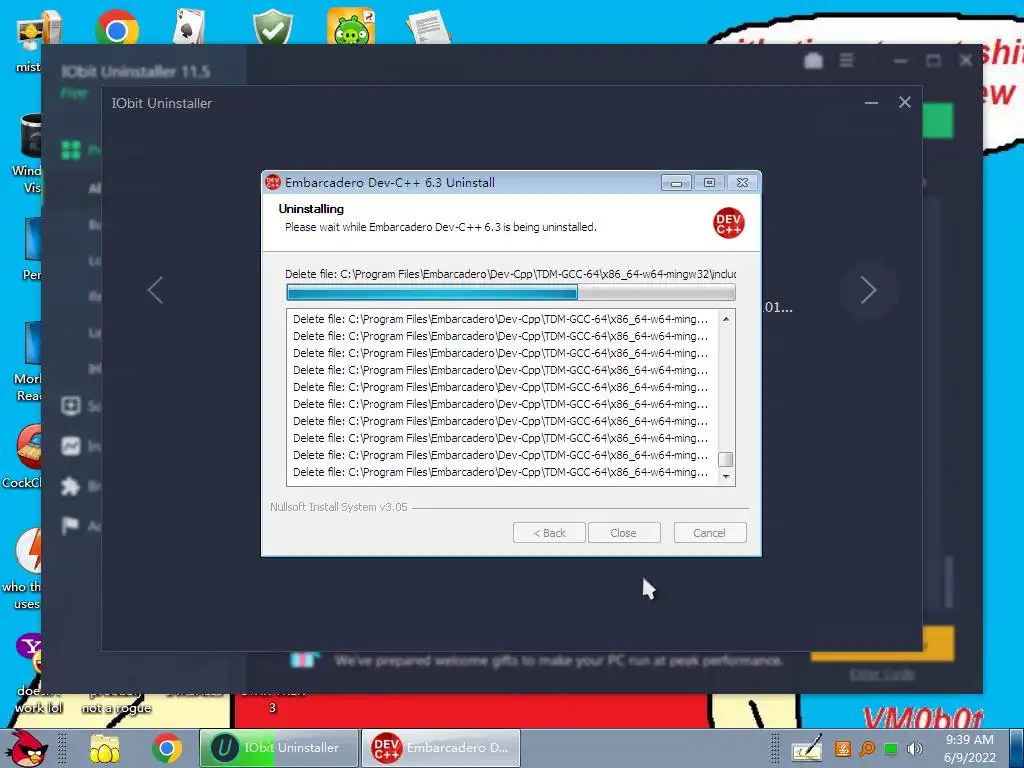Image resolution: width=1024 pixels, height=768 pixels.
Task: Open the paper documents desktop icon
Action: tap(428, 27)
